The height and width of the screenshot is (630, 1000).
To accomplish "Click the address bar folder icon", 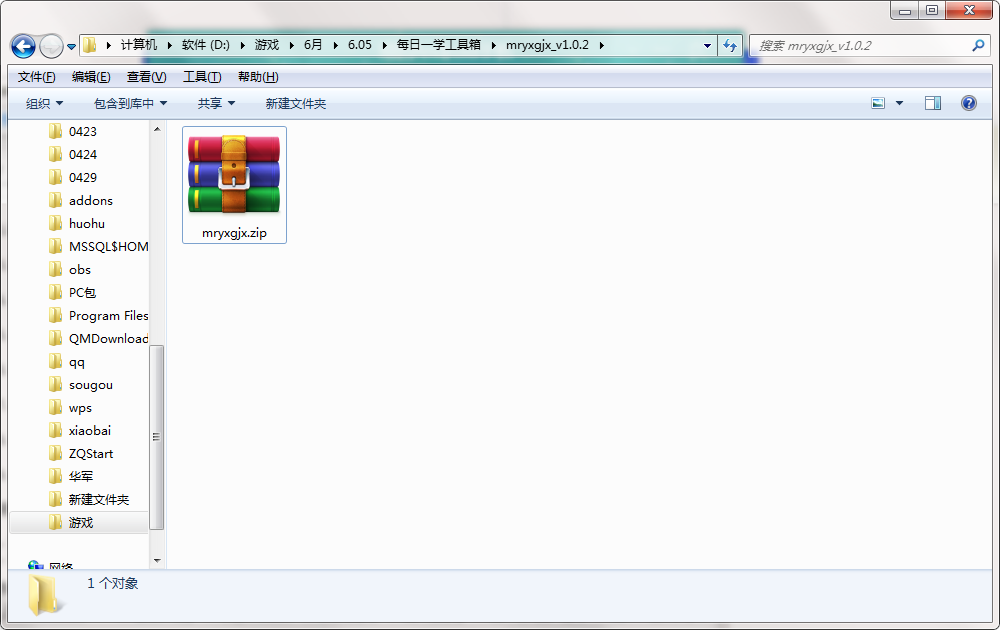I will click(x=90, y=45).
